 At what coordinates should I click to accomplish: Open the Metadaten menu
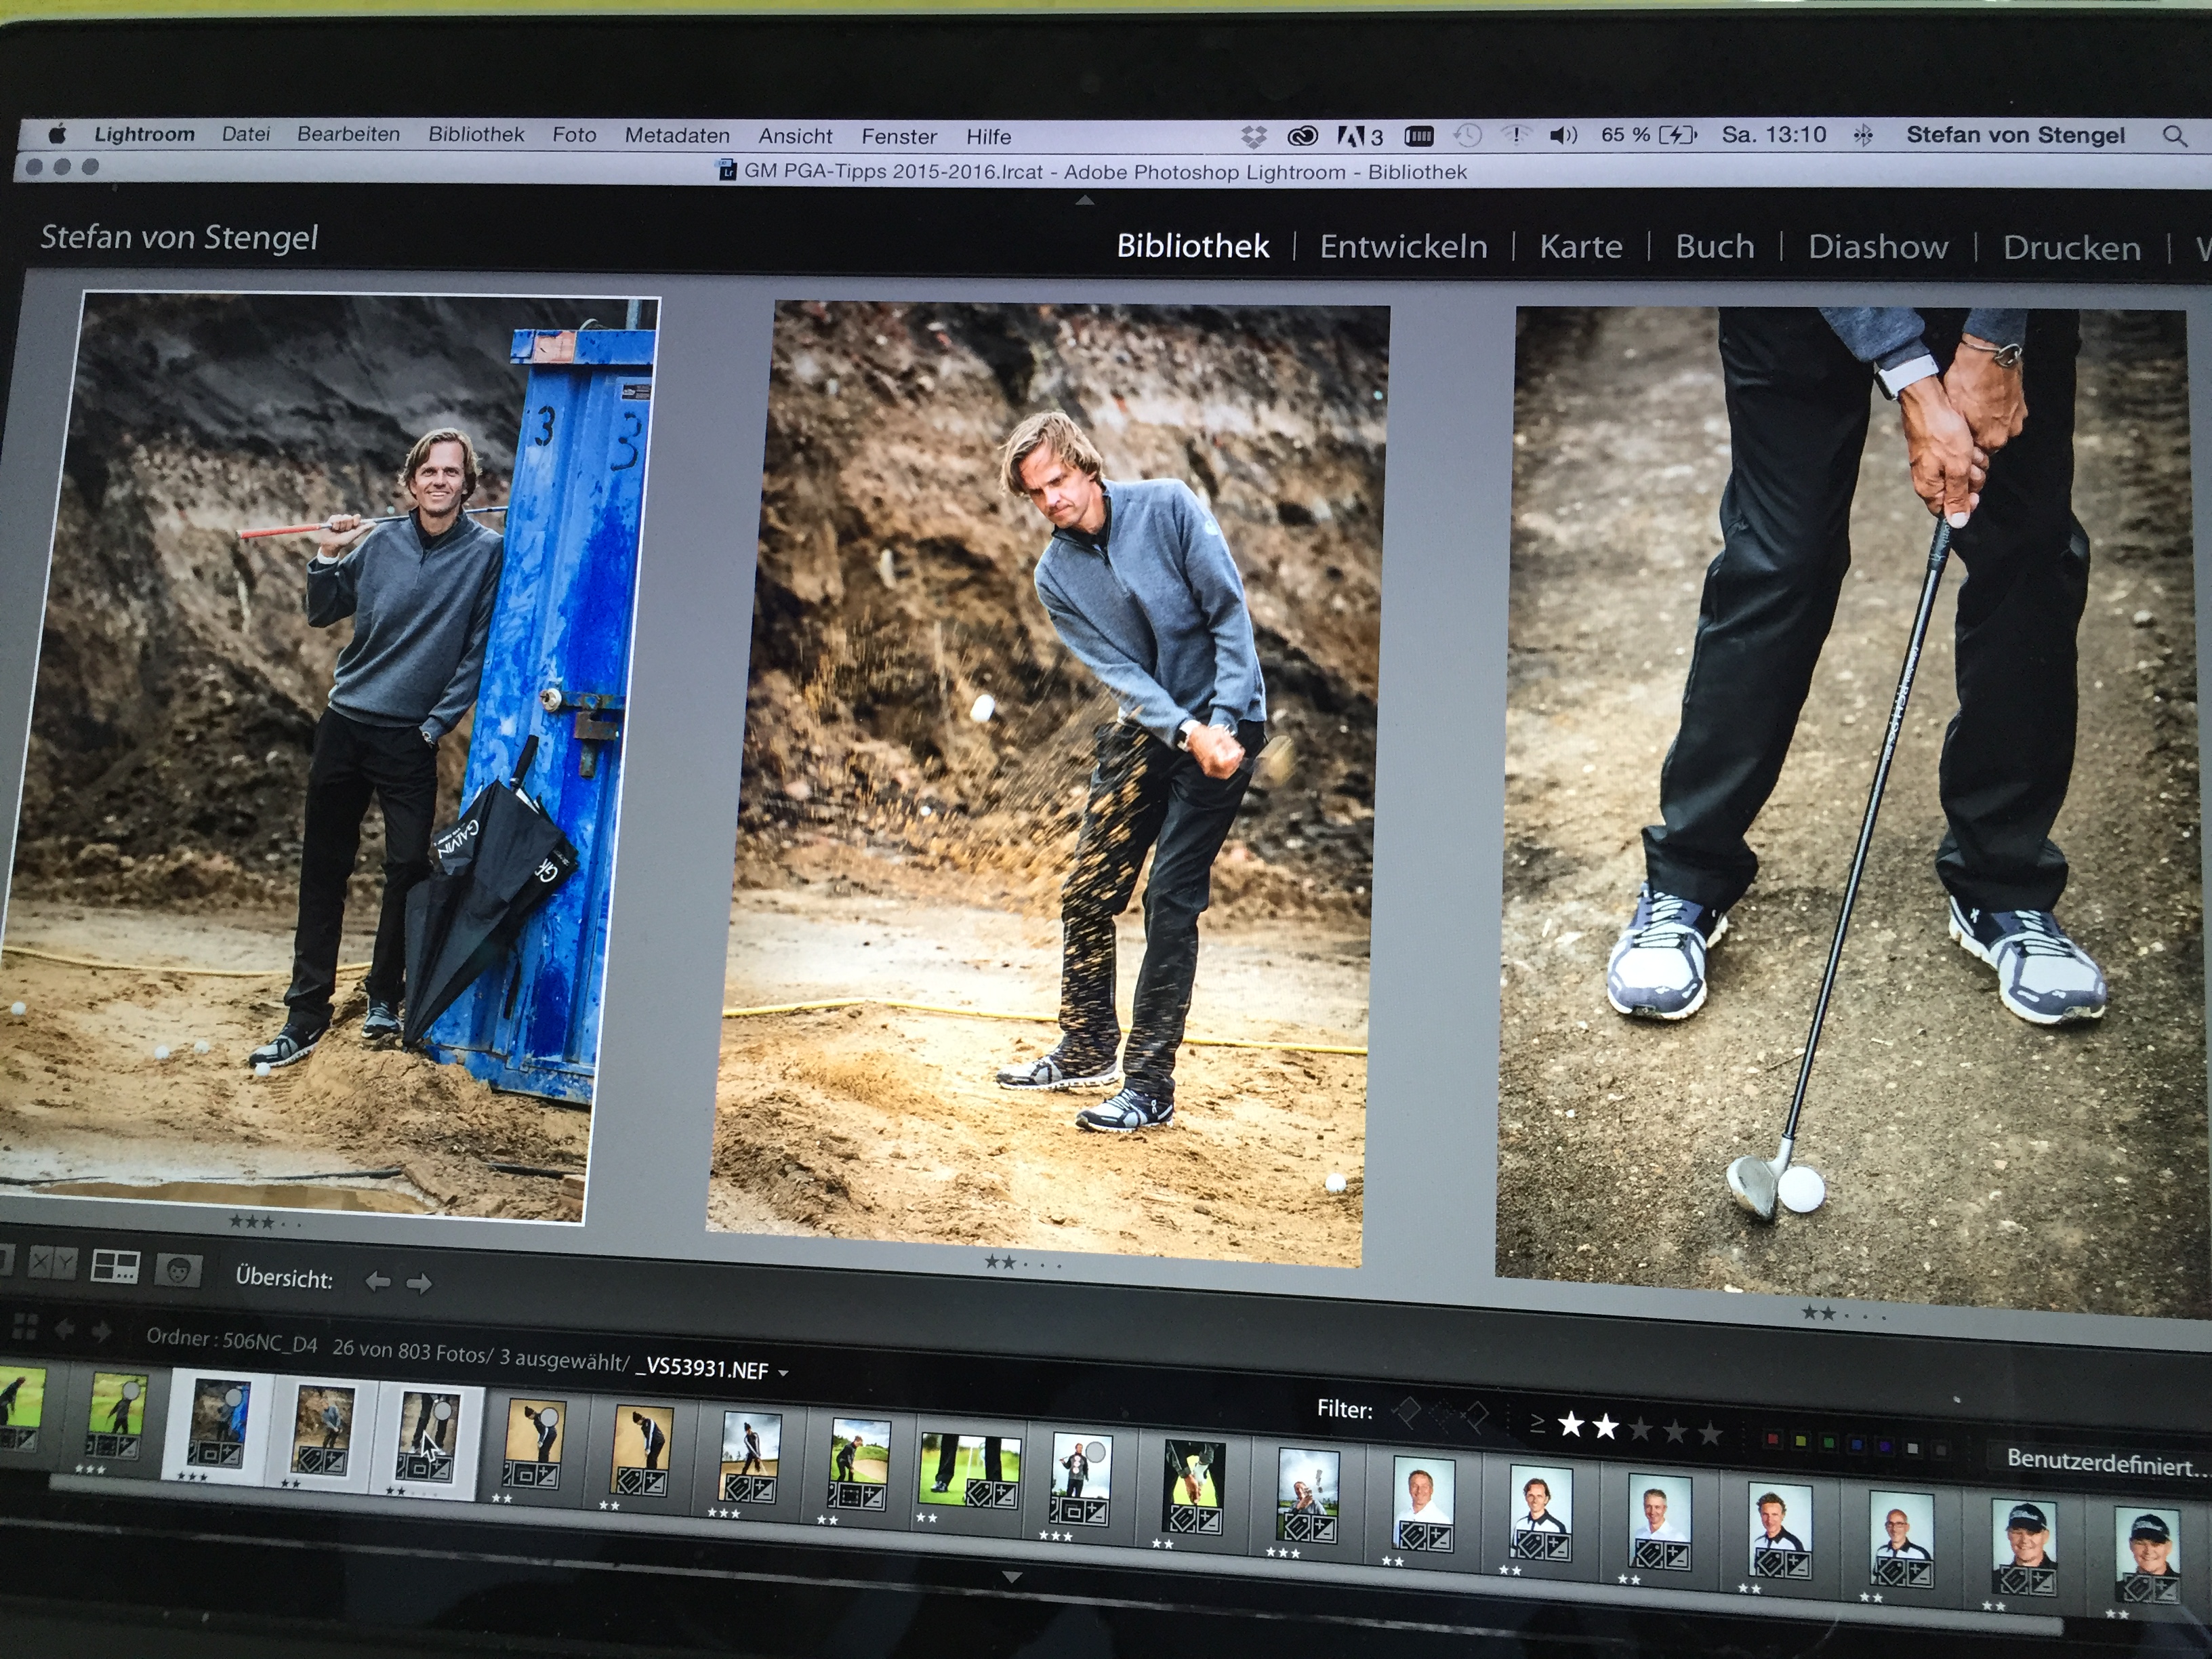[677, 135]
